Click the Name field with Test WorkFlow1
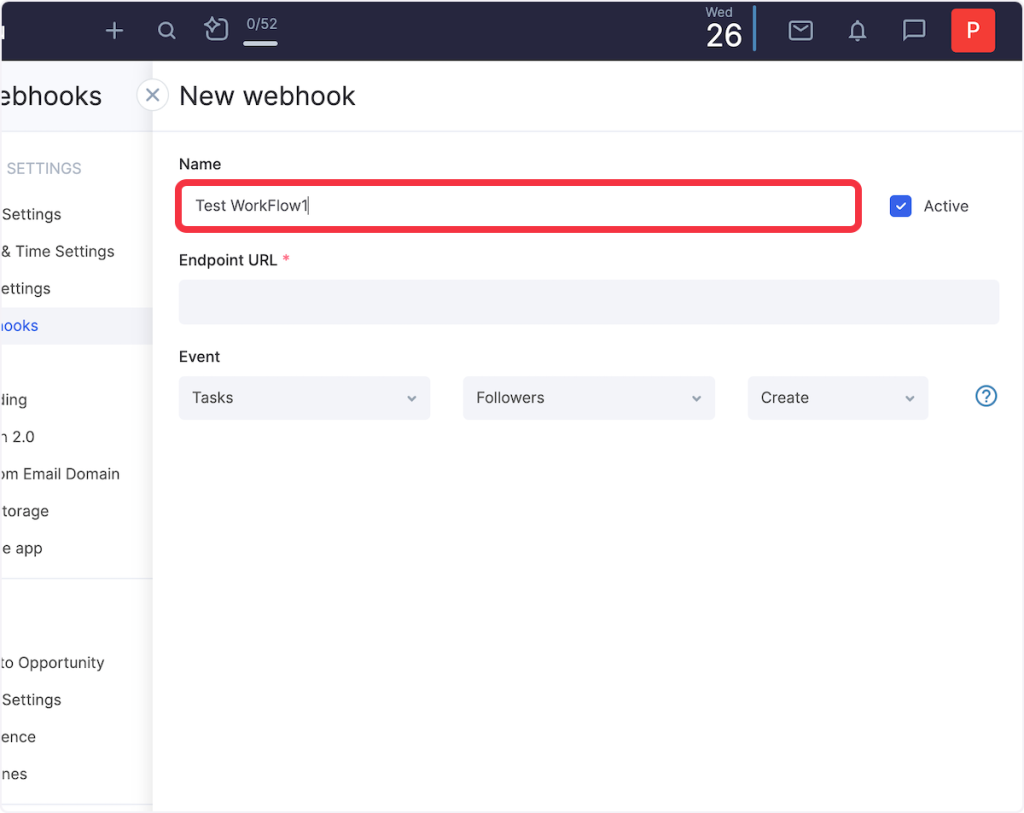This screenshot has width=1024, height=813. click(x=518, y=206)
